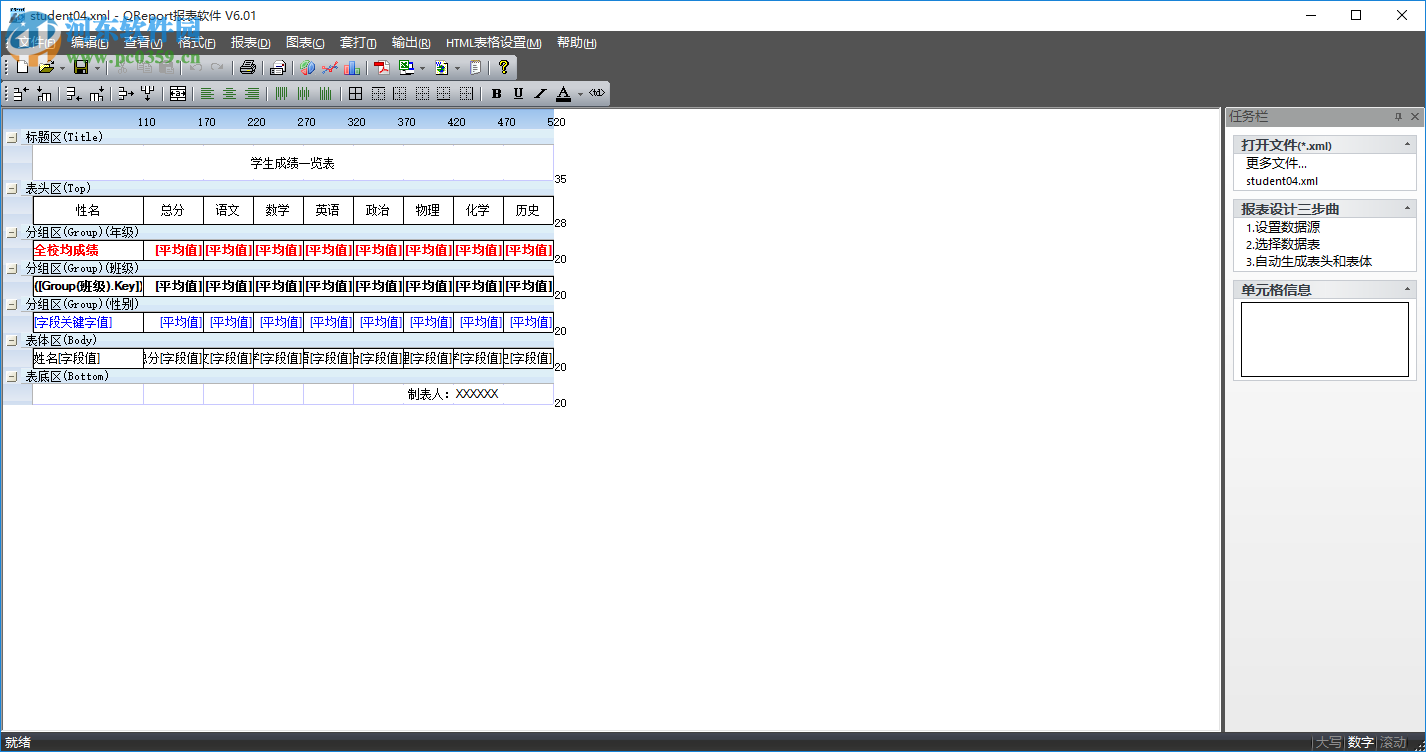Align cell text left
The height and width of the screenshot is (752, 1426).
click(x=207, y=94)
